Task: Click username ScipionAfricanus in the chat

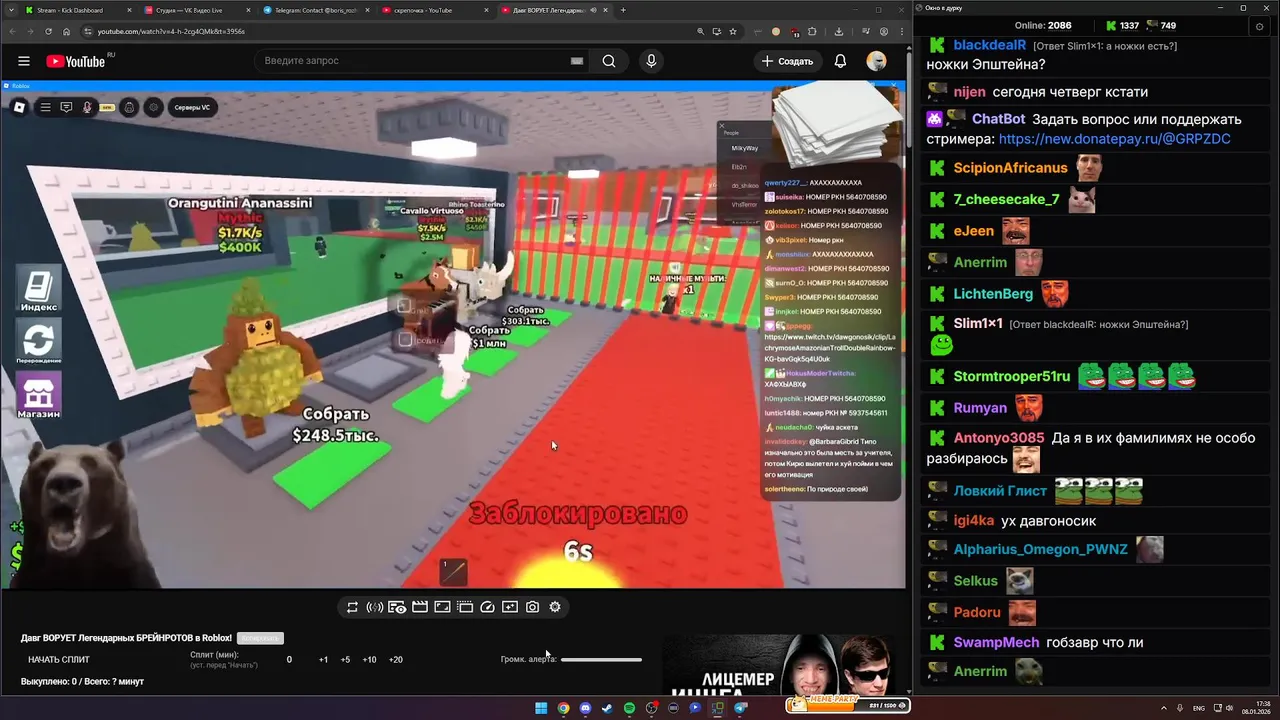Action: point(1010,168)
